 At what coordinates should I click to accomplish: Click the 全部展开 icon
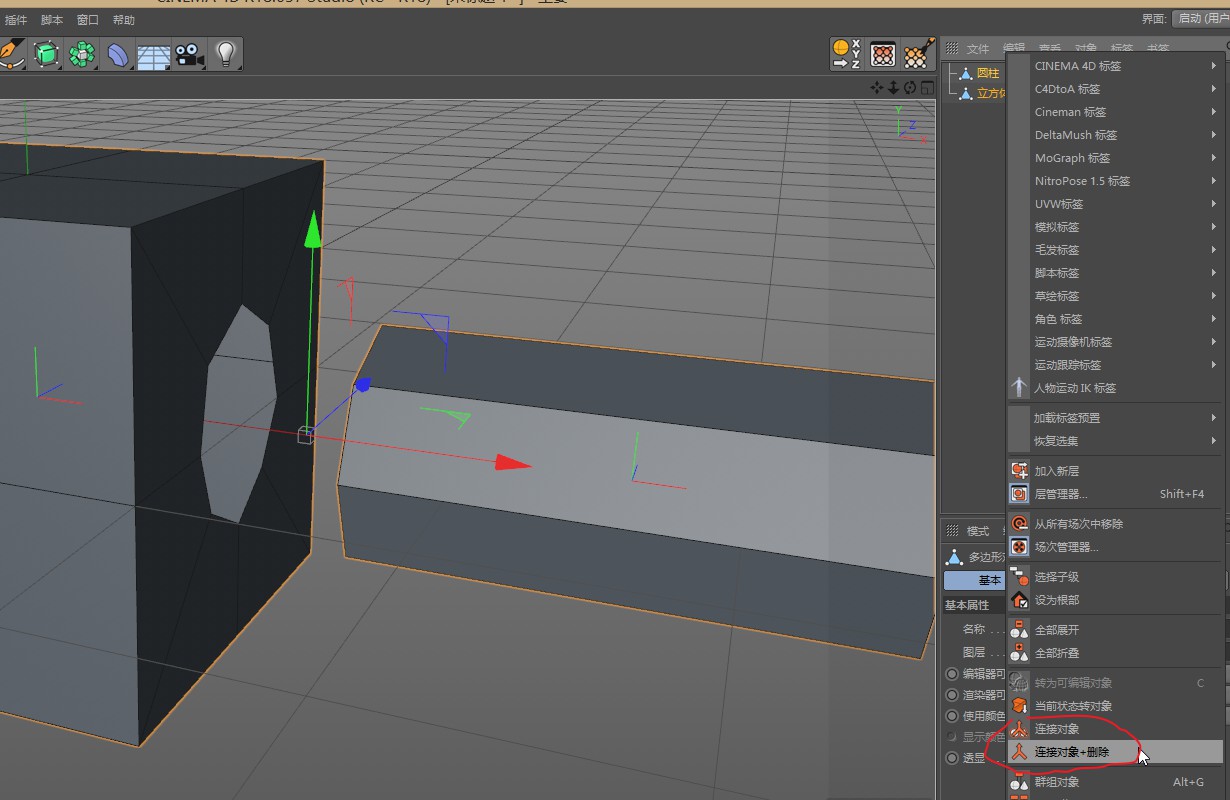[1019, 629]
